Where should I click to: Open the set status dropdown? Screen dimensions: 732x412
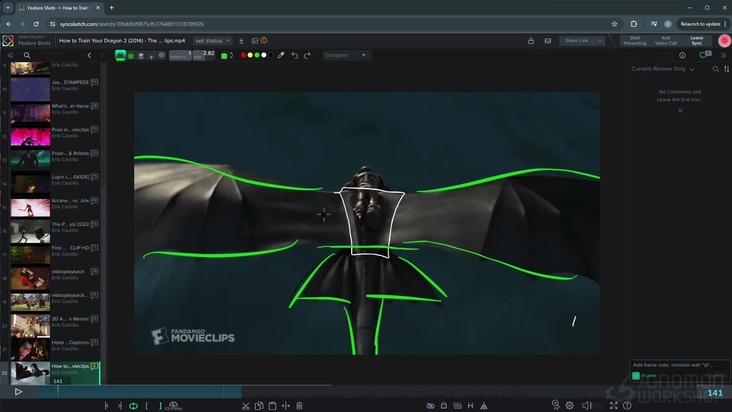pyautogui.click(x=212, y=41)
